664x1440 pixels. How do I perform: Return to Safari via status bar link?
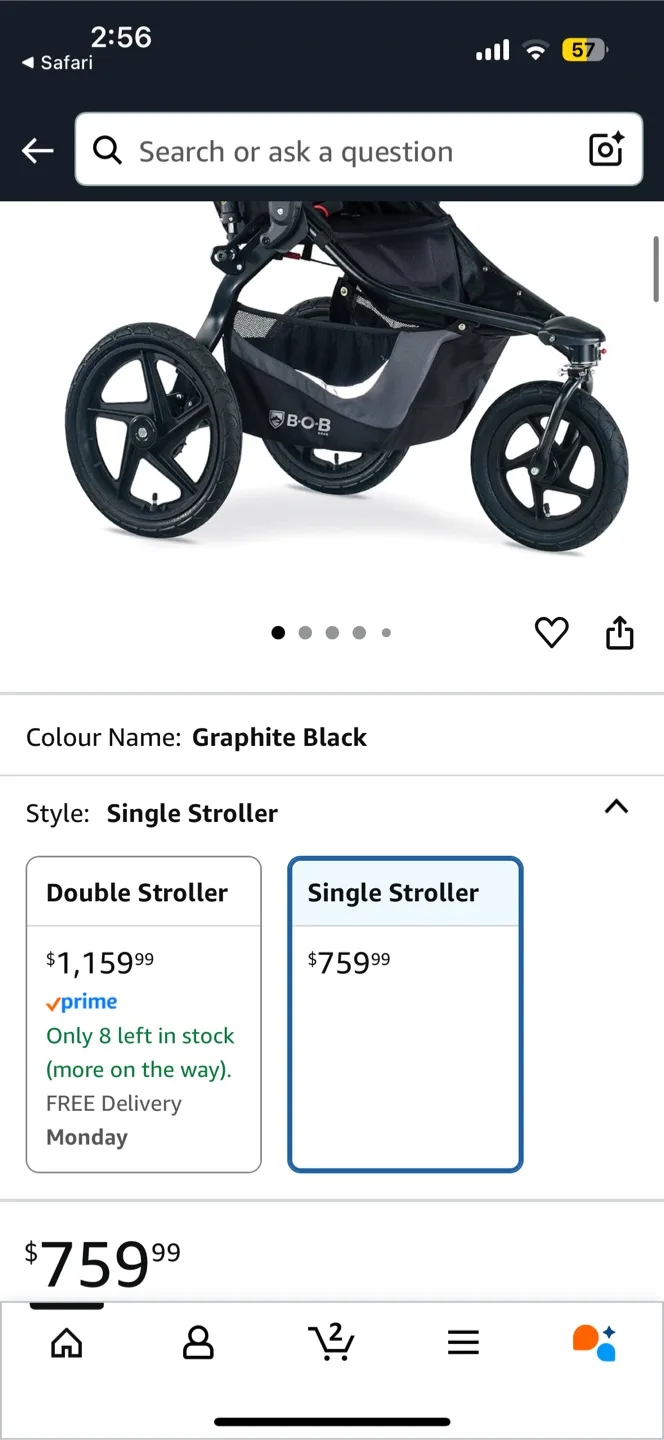pos(58,63)
